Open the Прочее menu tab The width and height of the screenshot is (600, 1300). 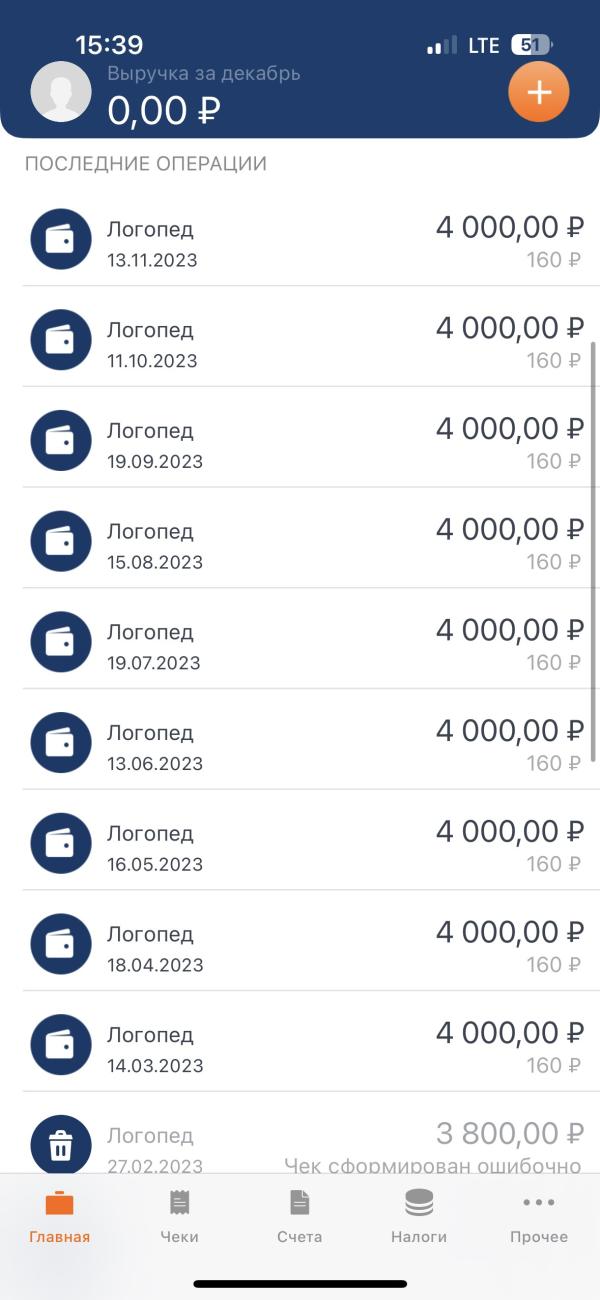(539, 1216)
